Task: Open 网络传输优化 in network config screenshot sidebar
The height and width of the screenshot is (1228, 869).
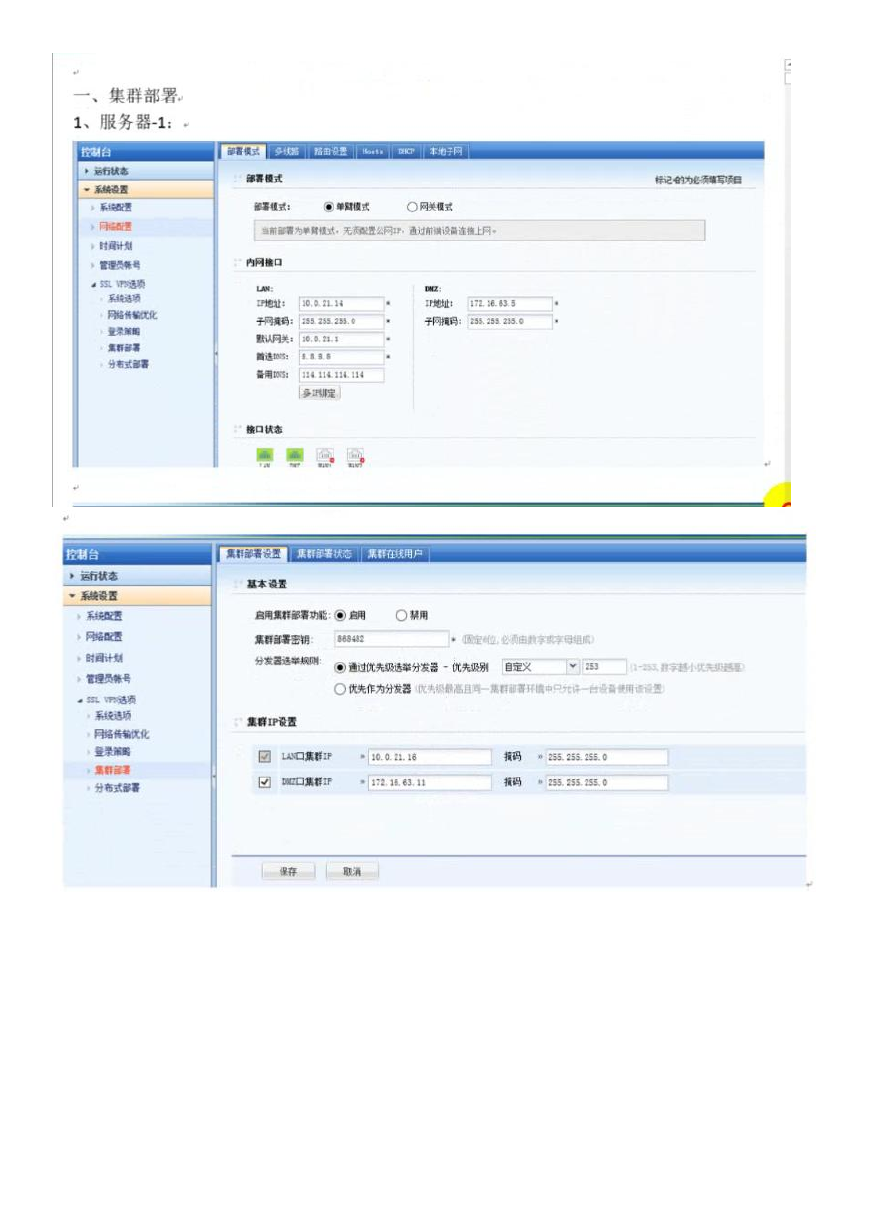Action: [132, 315]
